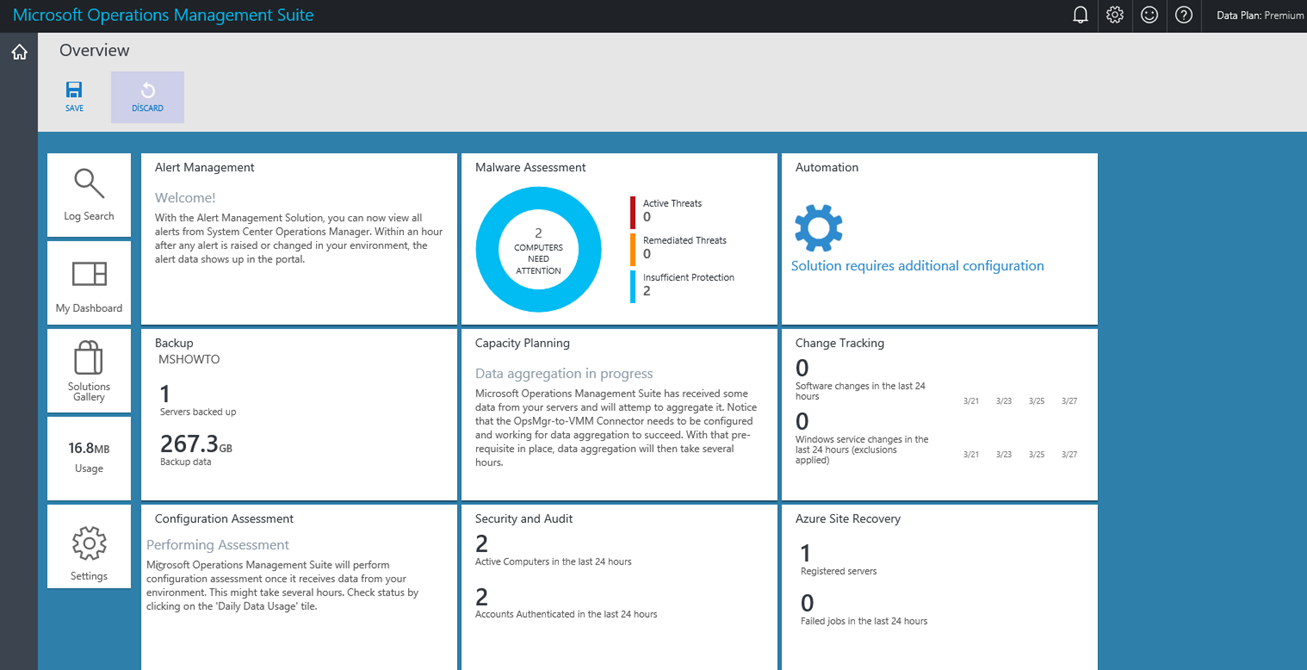Open the My Dashboard tile
Image resolution: width=1307 pixels, height=670 pixels.
tap(89, 283)
